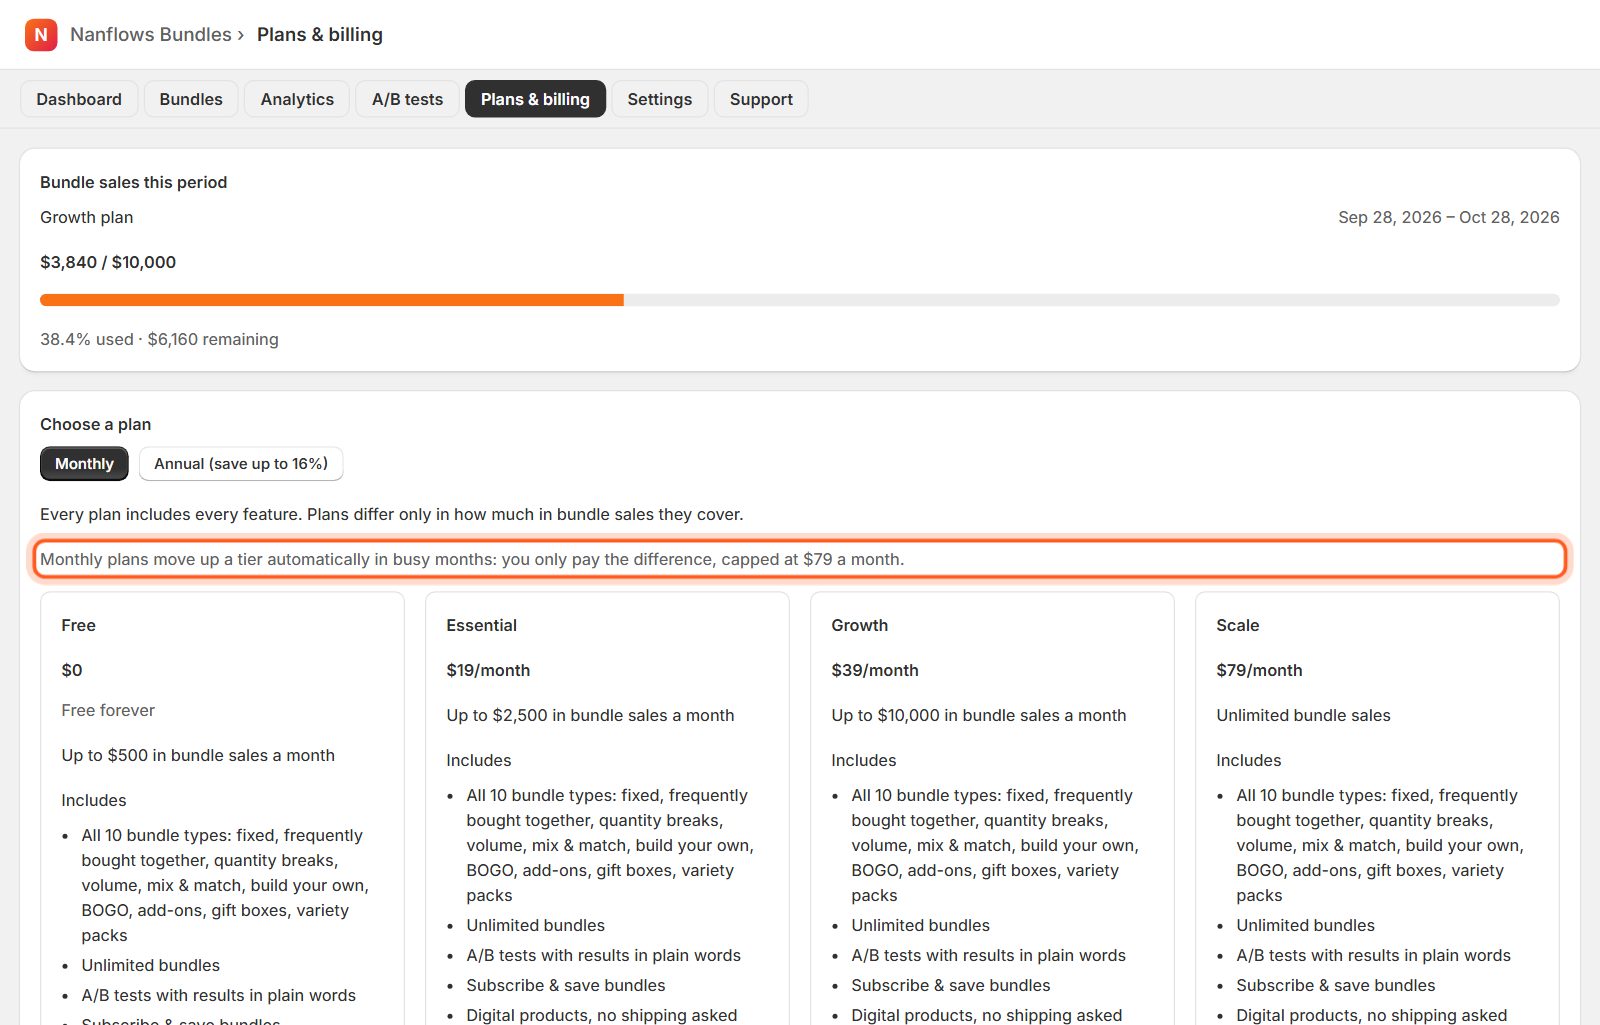Click "Up to $2,500 in bundle sales a month"
Image resolution: width=1600 pixels, height=1025 pixels.
590,715
